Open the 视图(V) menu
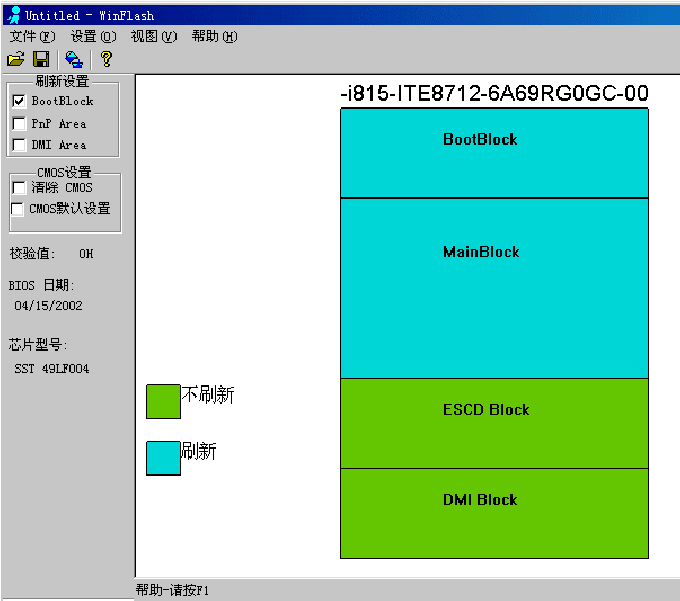Image resolution: width=680 pixels, height=601 pixels. [154, 36]
